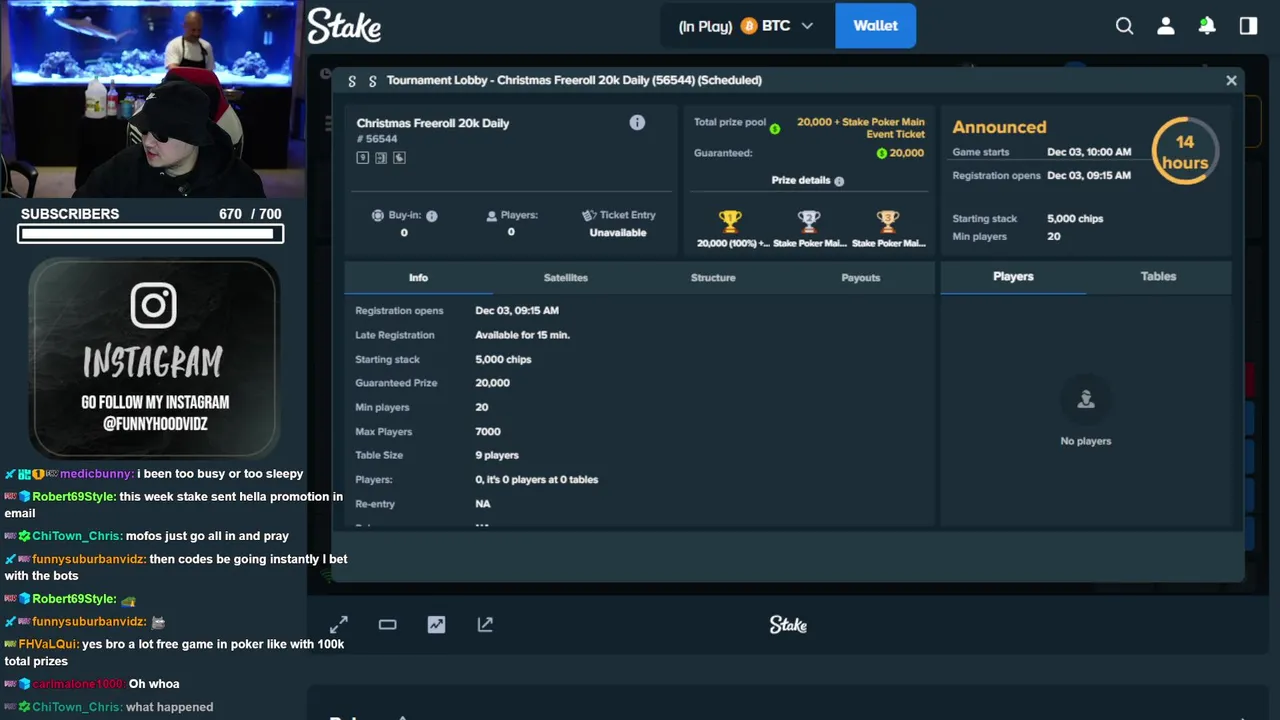The image size is (1280, 720).
Task: Click the subscribers progress bar
Action: 150,233
